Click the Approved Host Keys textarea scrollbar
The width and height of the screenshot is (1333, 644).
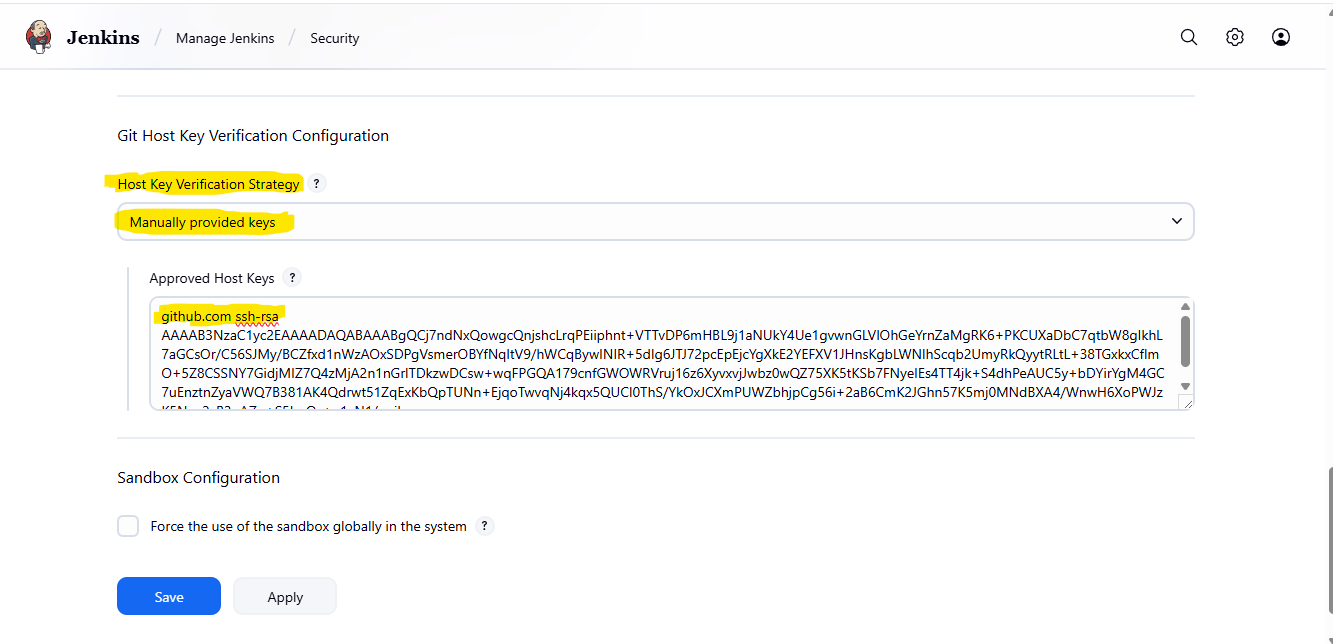point(1186,342)
